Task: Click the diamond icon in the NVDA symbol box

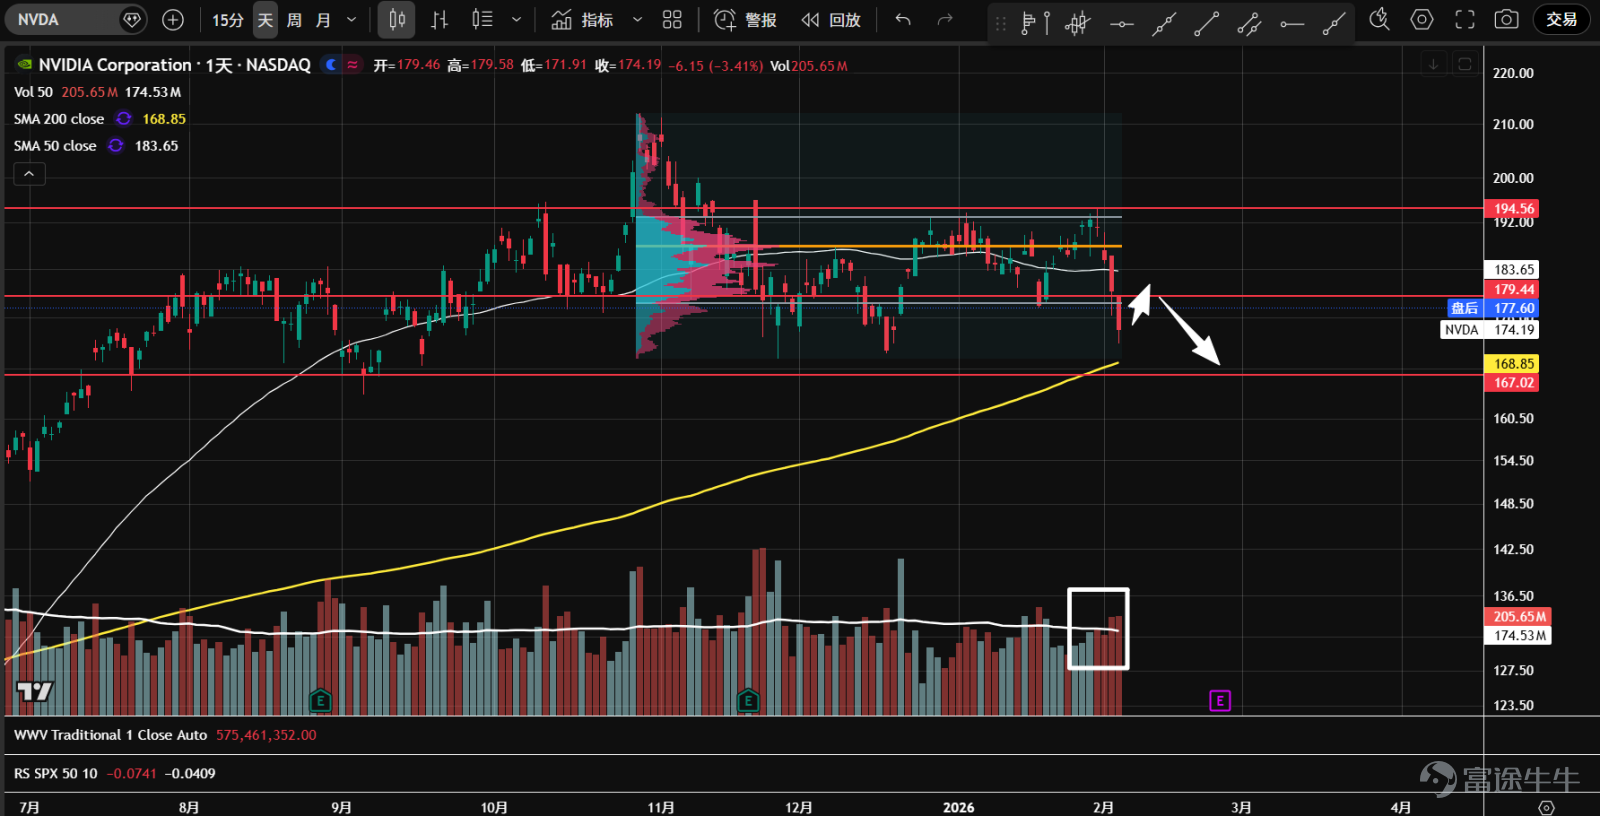Action: coord(131,19)
